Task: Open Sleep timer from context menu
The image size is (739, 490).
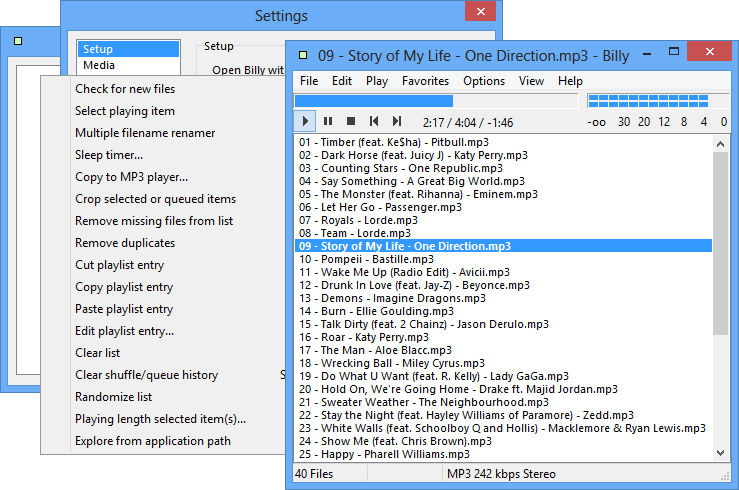Action: coord(109,155)
